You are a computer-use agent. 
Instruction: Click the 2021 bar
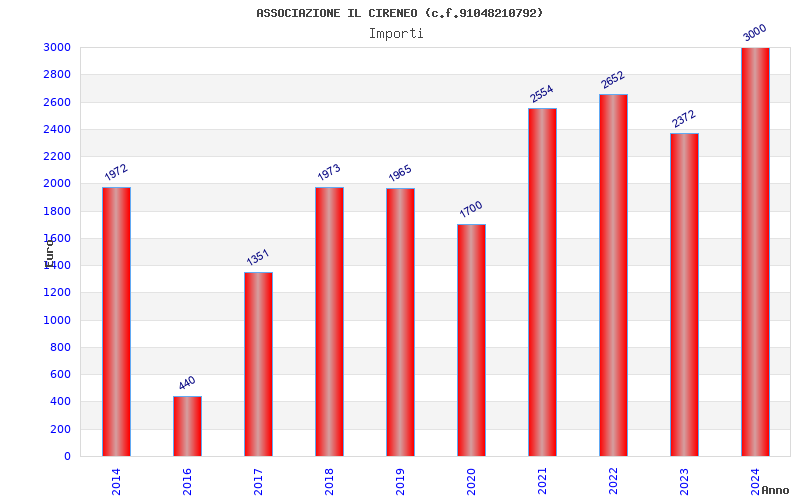click(x=542, y=282)
